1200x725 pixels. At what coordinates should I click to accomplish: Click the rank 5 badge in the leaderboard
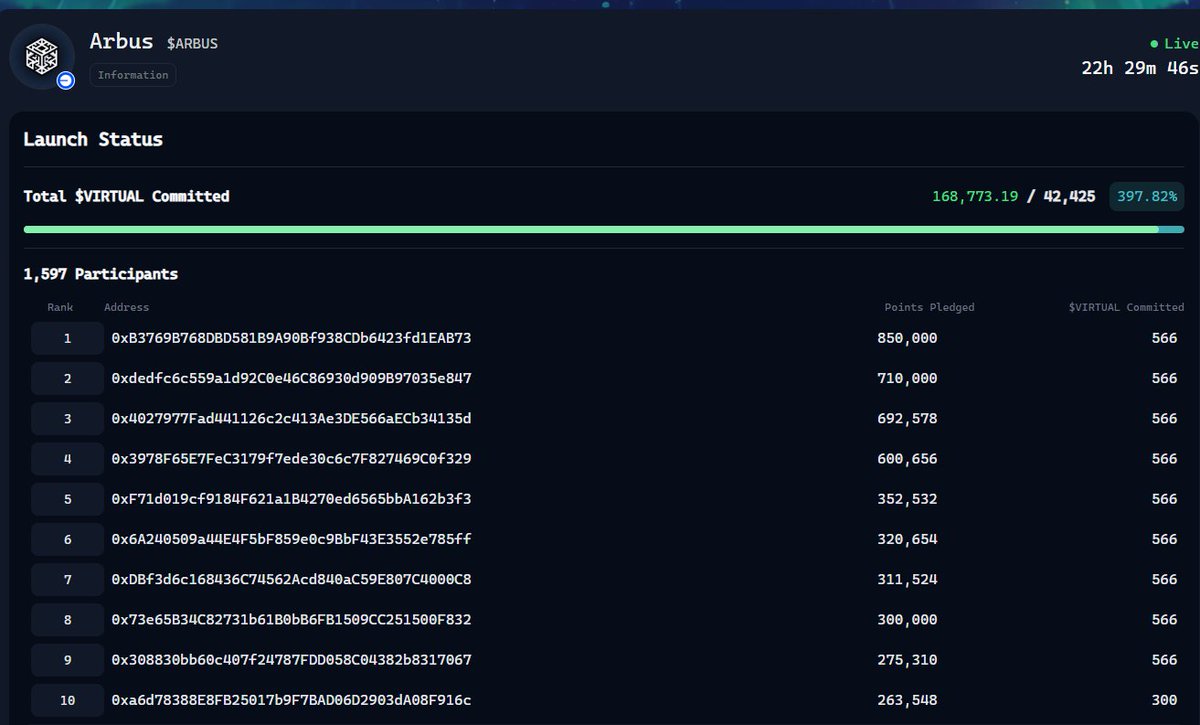pyautogui.click(x=67, y=498)
